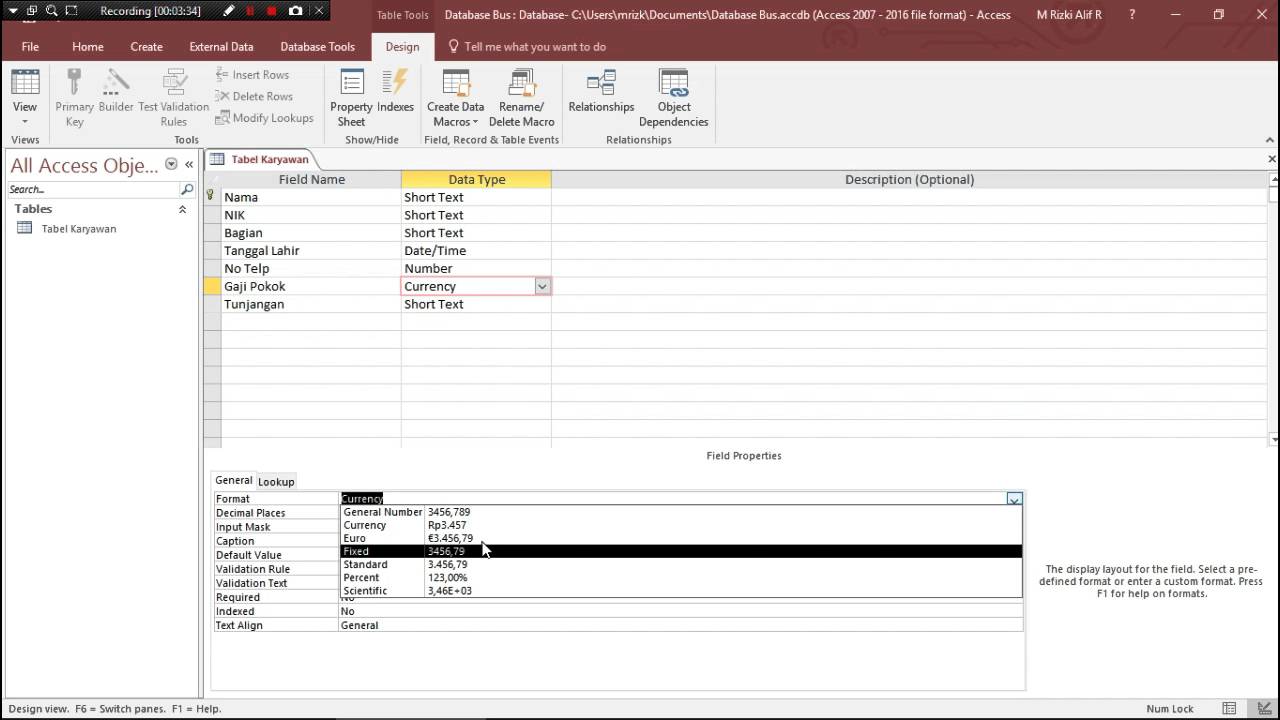Switch to External Data tab
The image size is (1280, 720).
click(x=221, y=46)
